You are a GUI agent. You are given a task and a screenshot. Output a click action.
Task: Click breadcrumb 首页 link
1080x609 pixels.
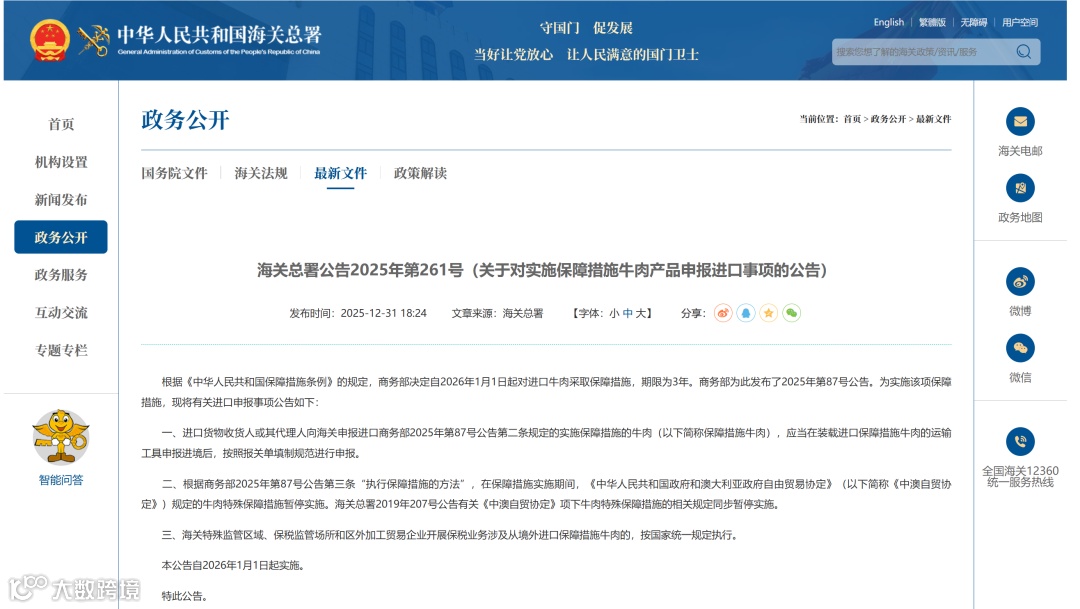(852, 119)
